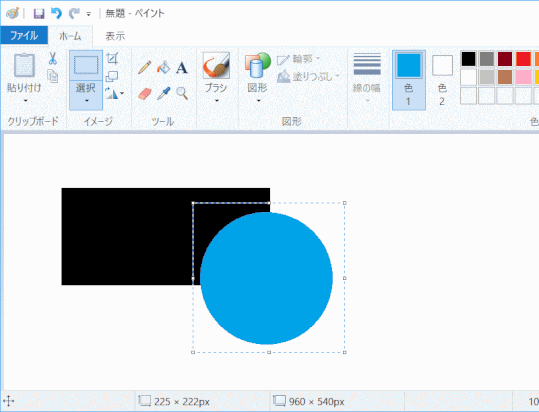
Task: Open the resize and skew tool
Action: (112, 76)
